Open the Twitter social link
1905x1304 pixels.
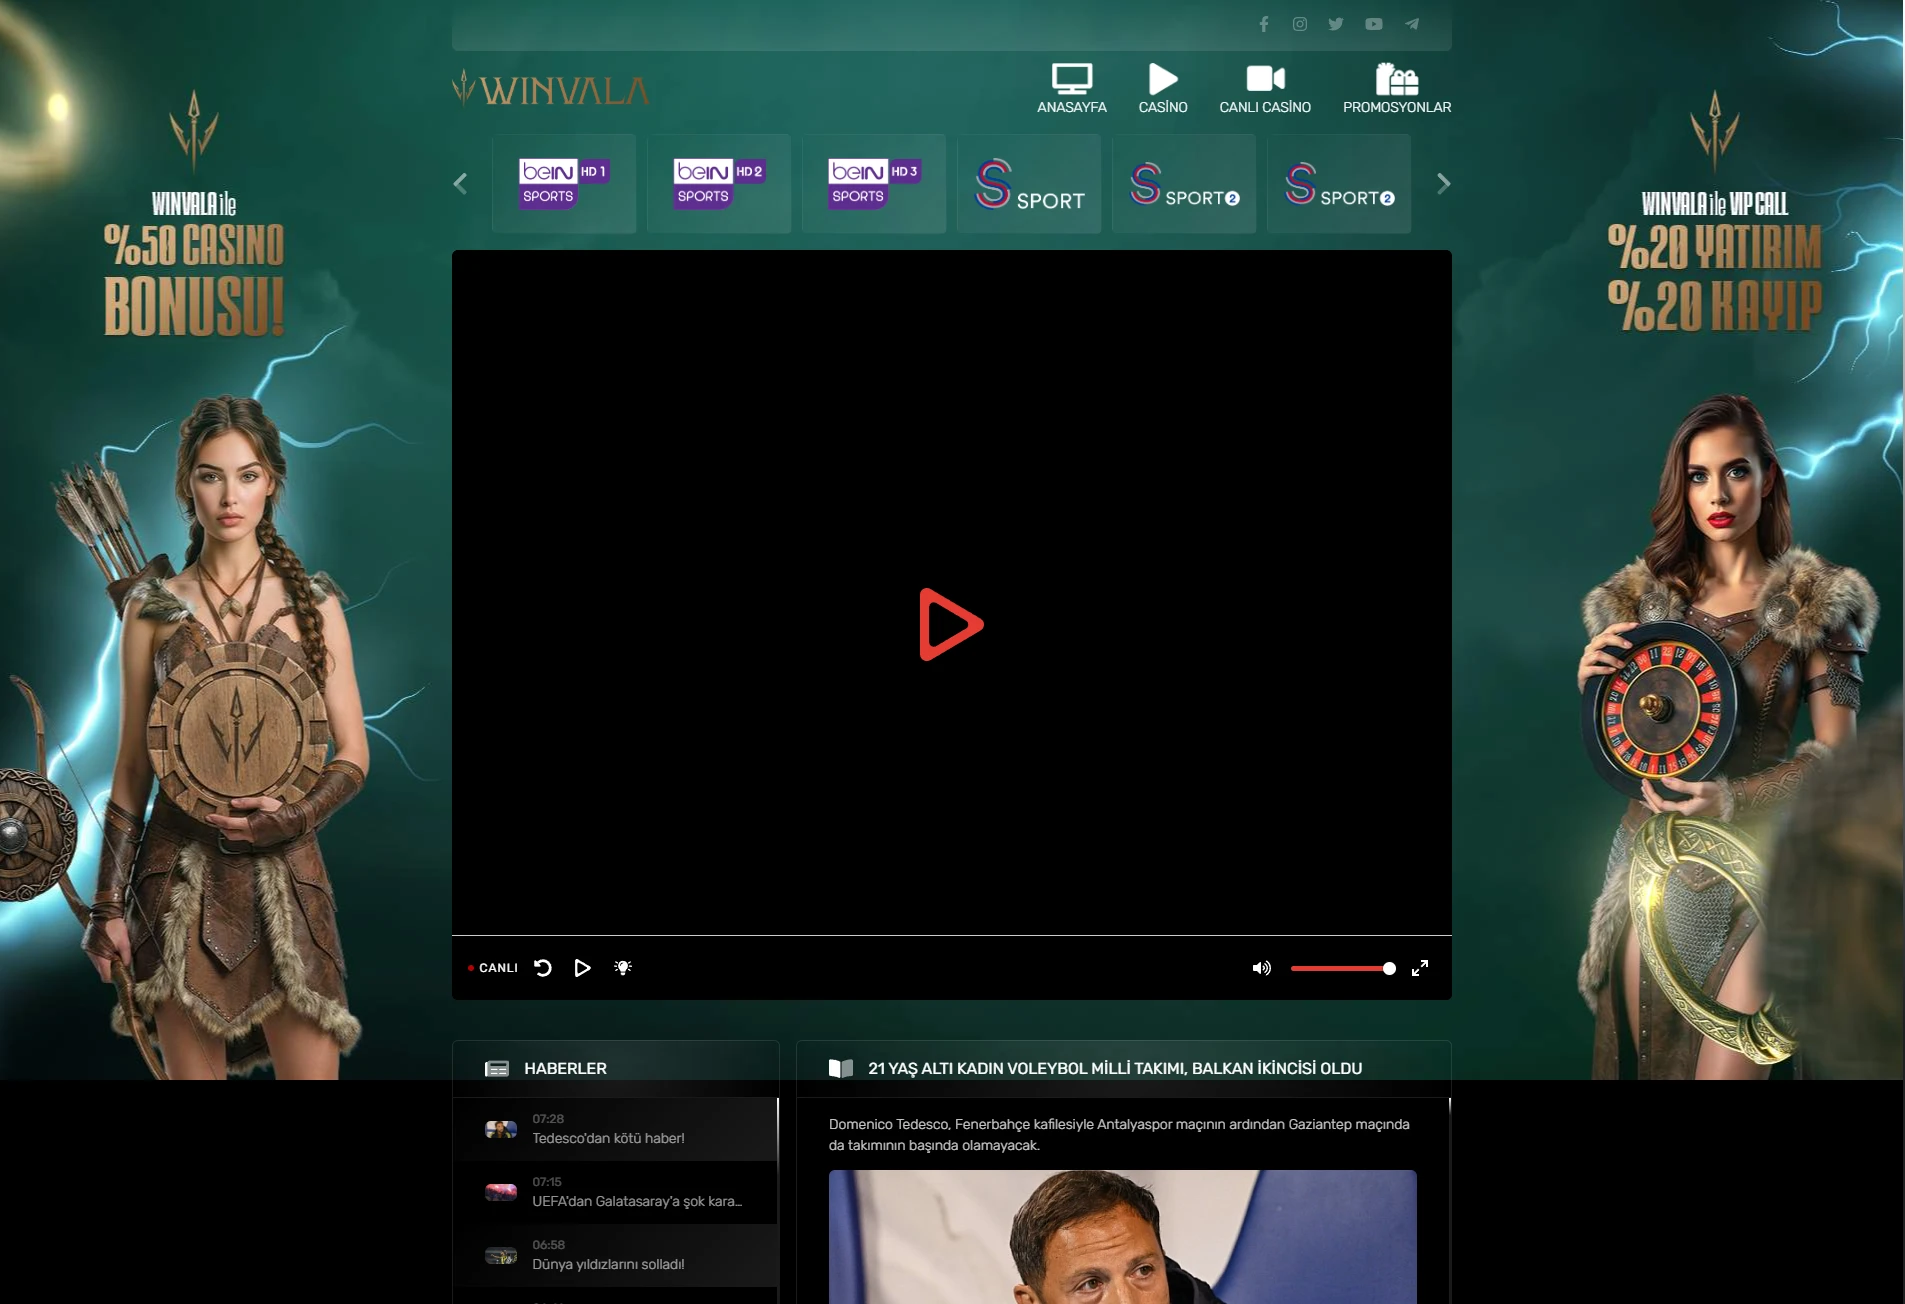click(x=1336, y=24)
